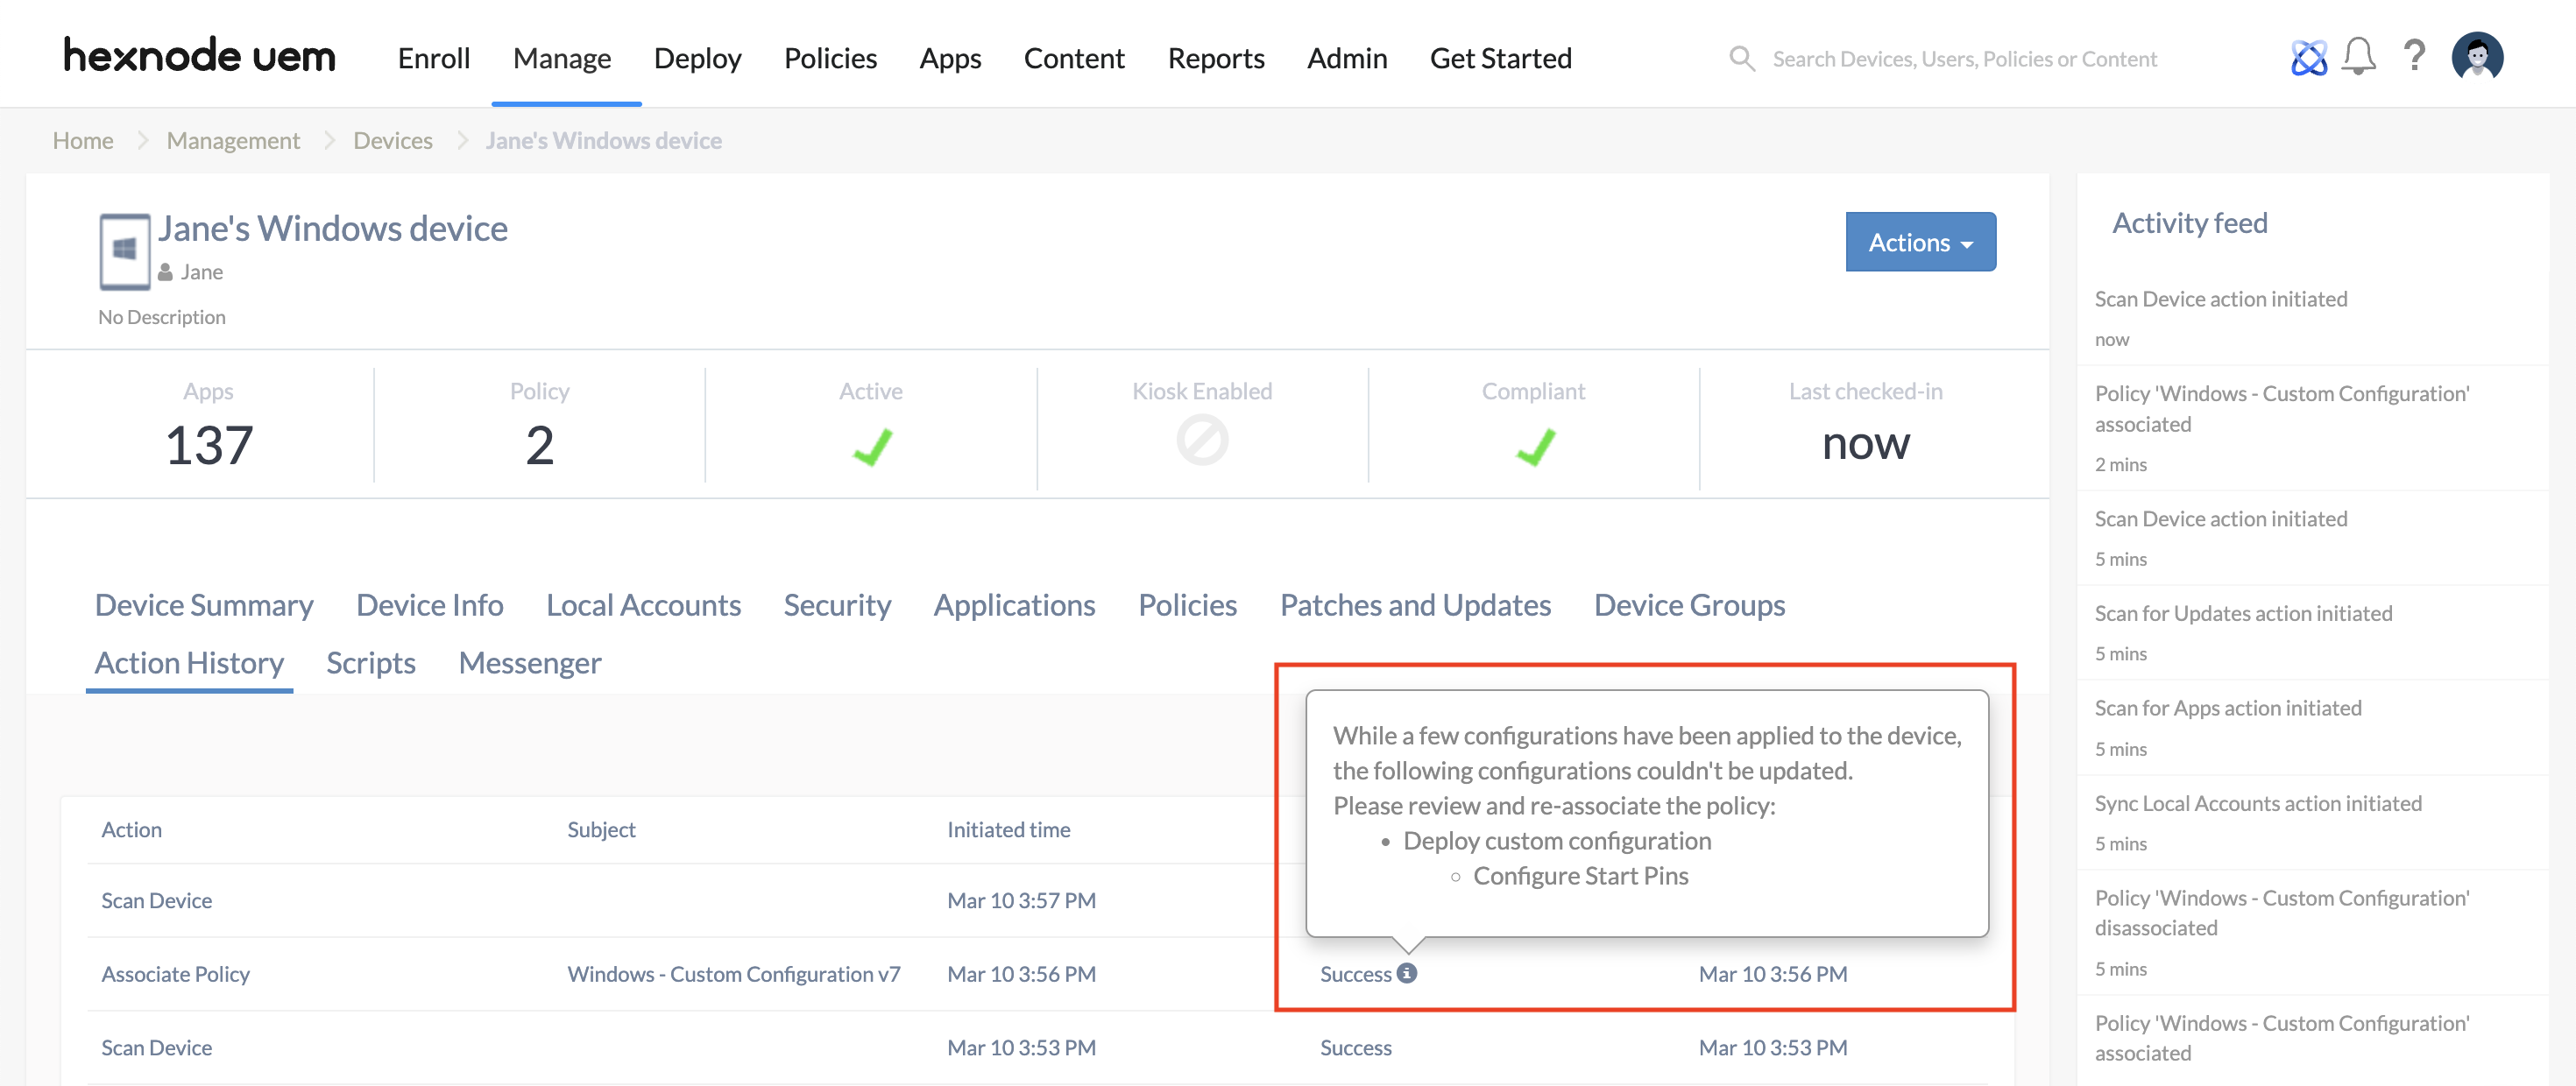Go to Home breadcrumb
This screenshot has width=2576, height=1086.
(x=83, y=140)
